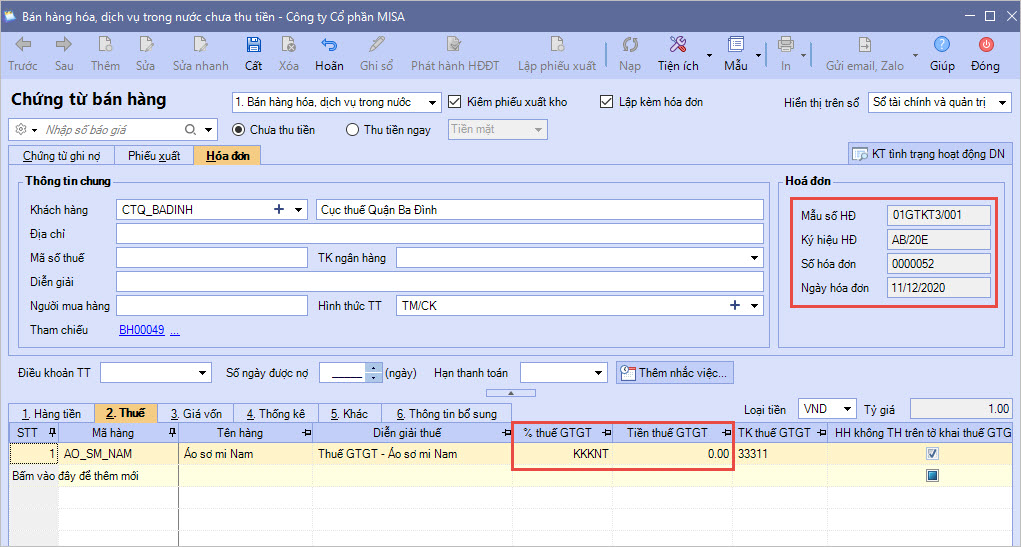The height and width of the screenshot is (547, 1021).
Task: Click the Đóng close icon in toolbar
Action: (985, 45)
